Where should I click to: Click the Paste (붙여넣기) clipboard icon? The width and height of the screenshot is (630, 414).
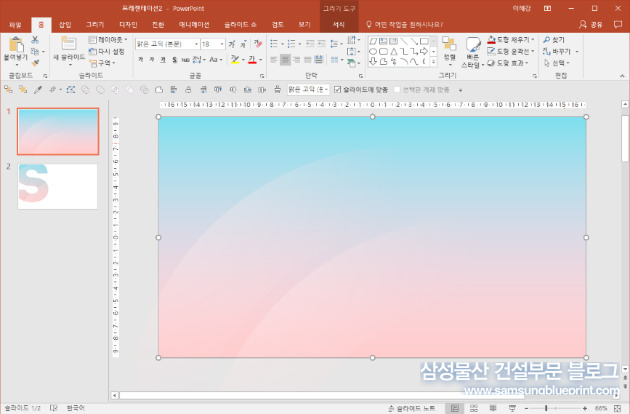coord(16,45)
